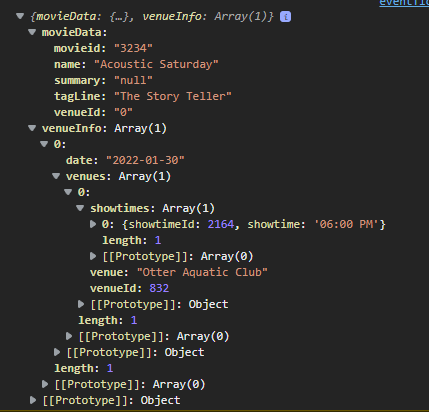The height and width of the screenshot is (412, 429).
Task: Select the movieid "3234" value
Action: pos(133,48)
